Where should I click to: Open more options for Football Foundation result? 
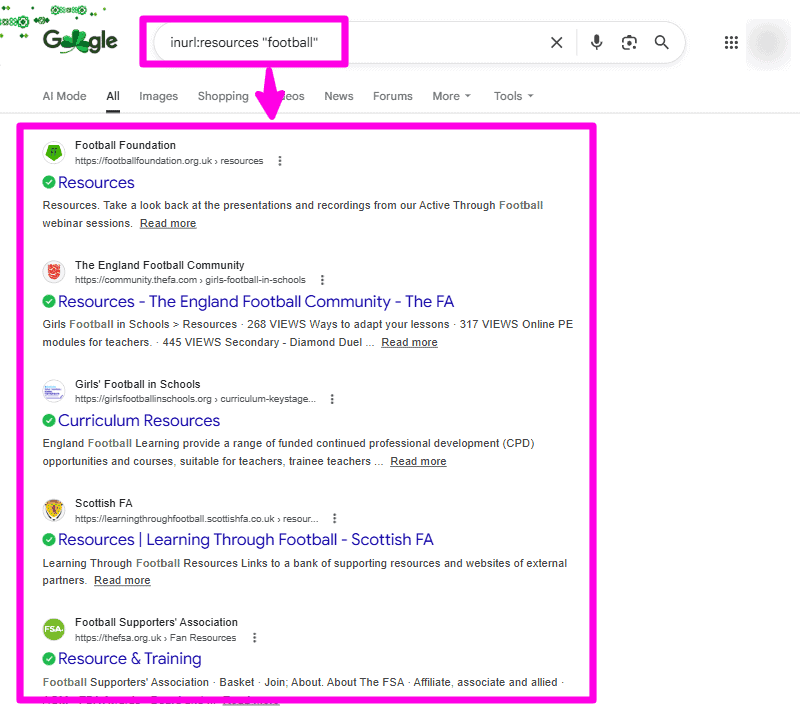point(280,161)
